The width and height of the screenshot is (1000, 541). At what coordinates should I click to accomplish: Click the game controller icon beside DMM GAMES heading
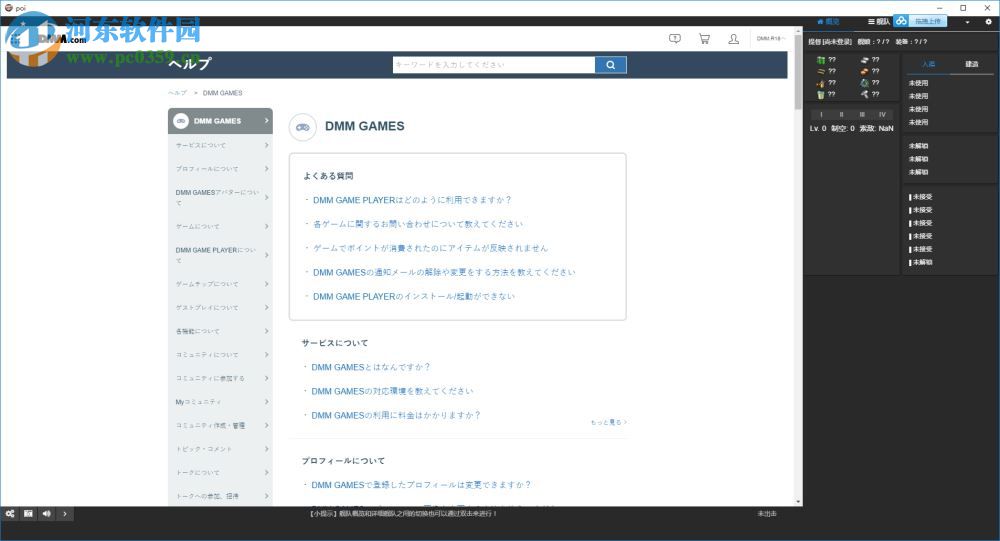[303, 127]
